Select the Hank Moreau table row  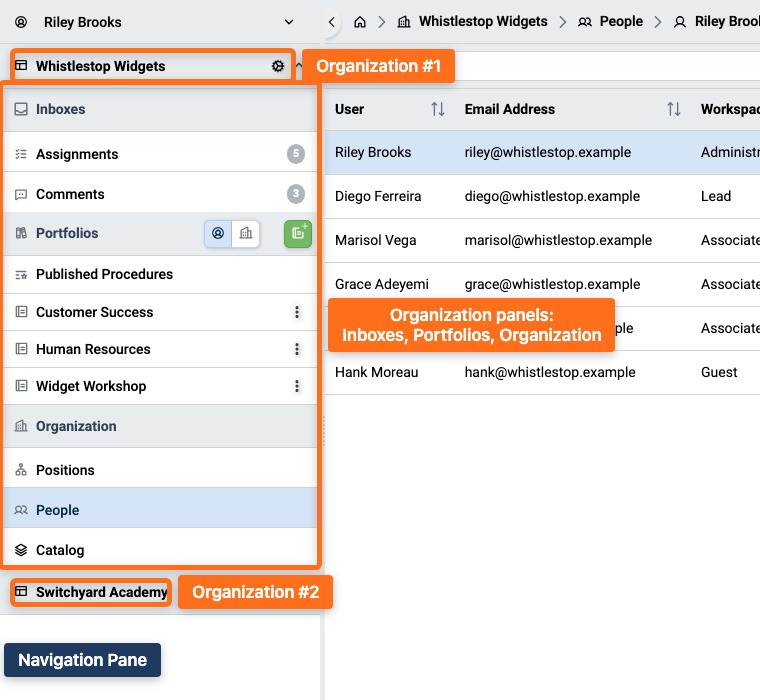542,372
